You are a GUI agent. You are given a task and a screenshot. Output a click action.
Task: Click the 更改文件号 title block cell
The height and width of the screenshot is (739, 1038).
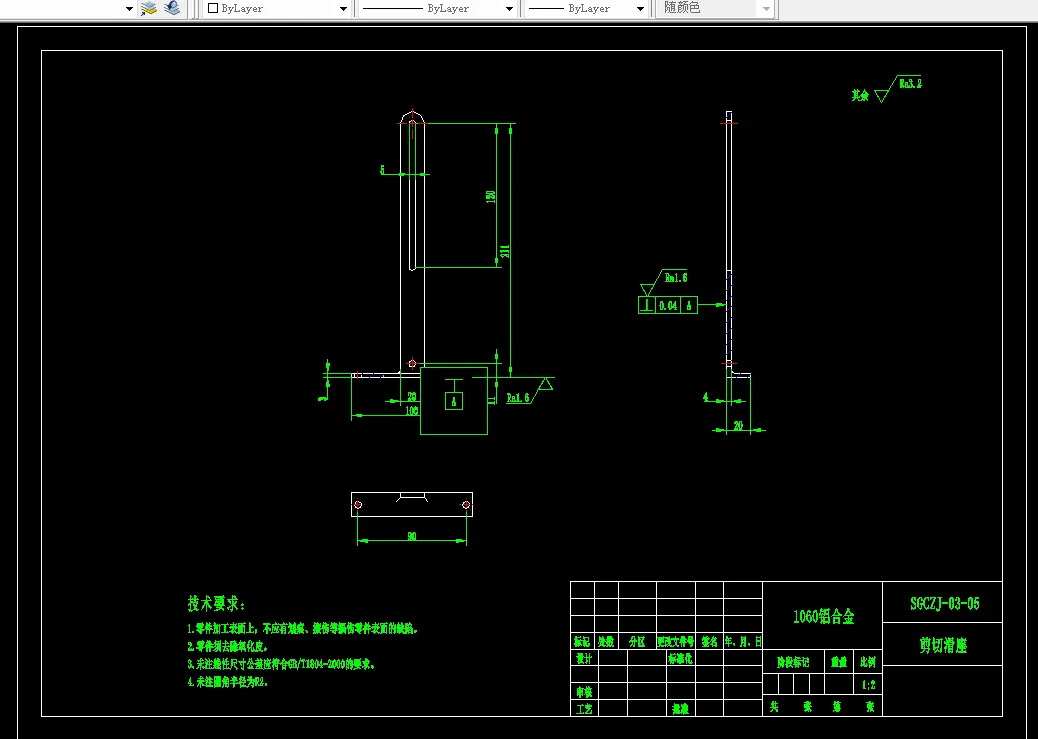click(675, 642)
